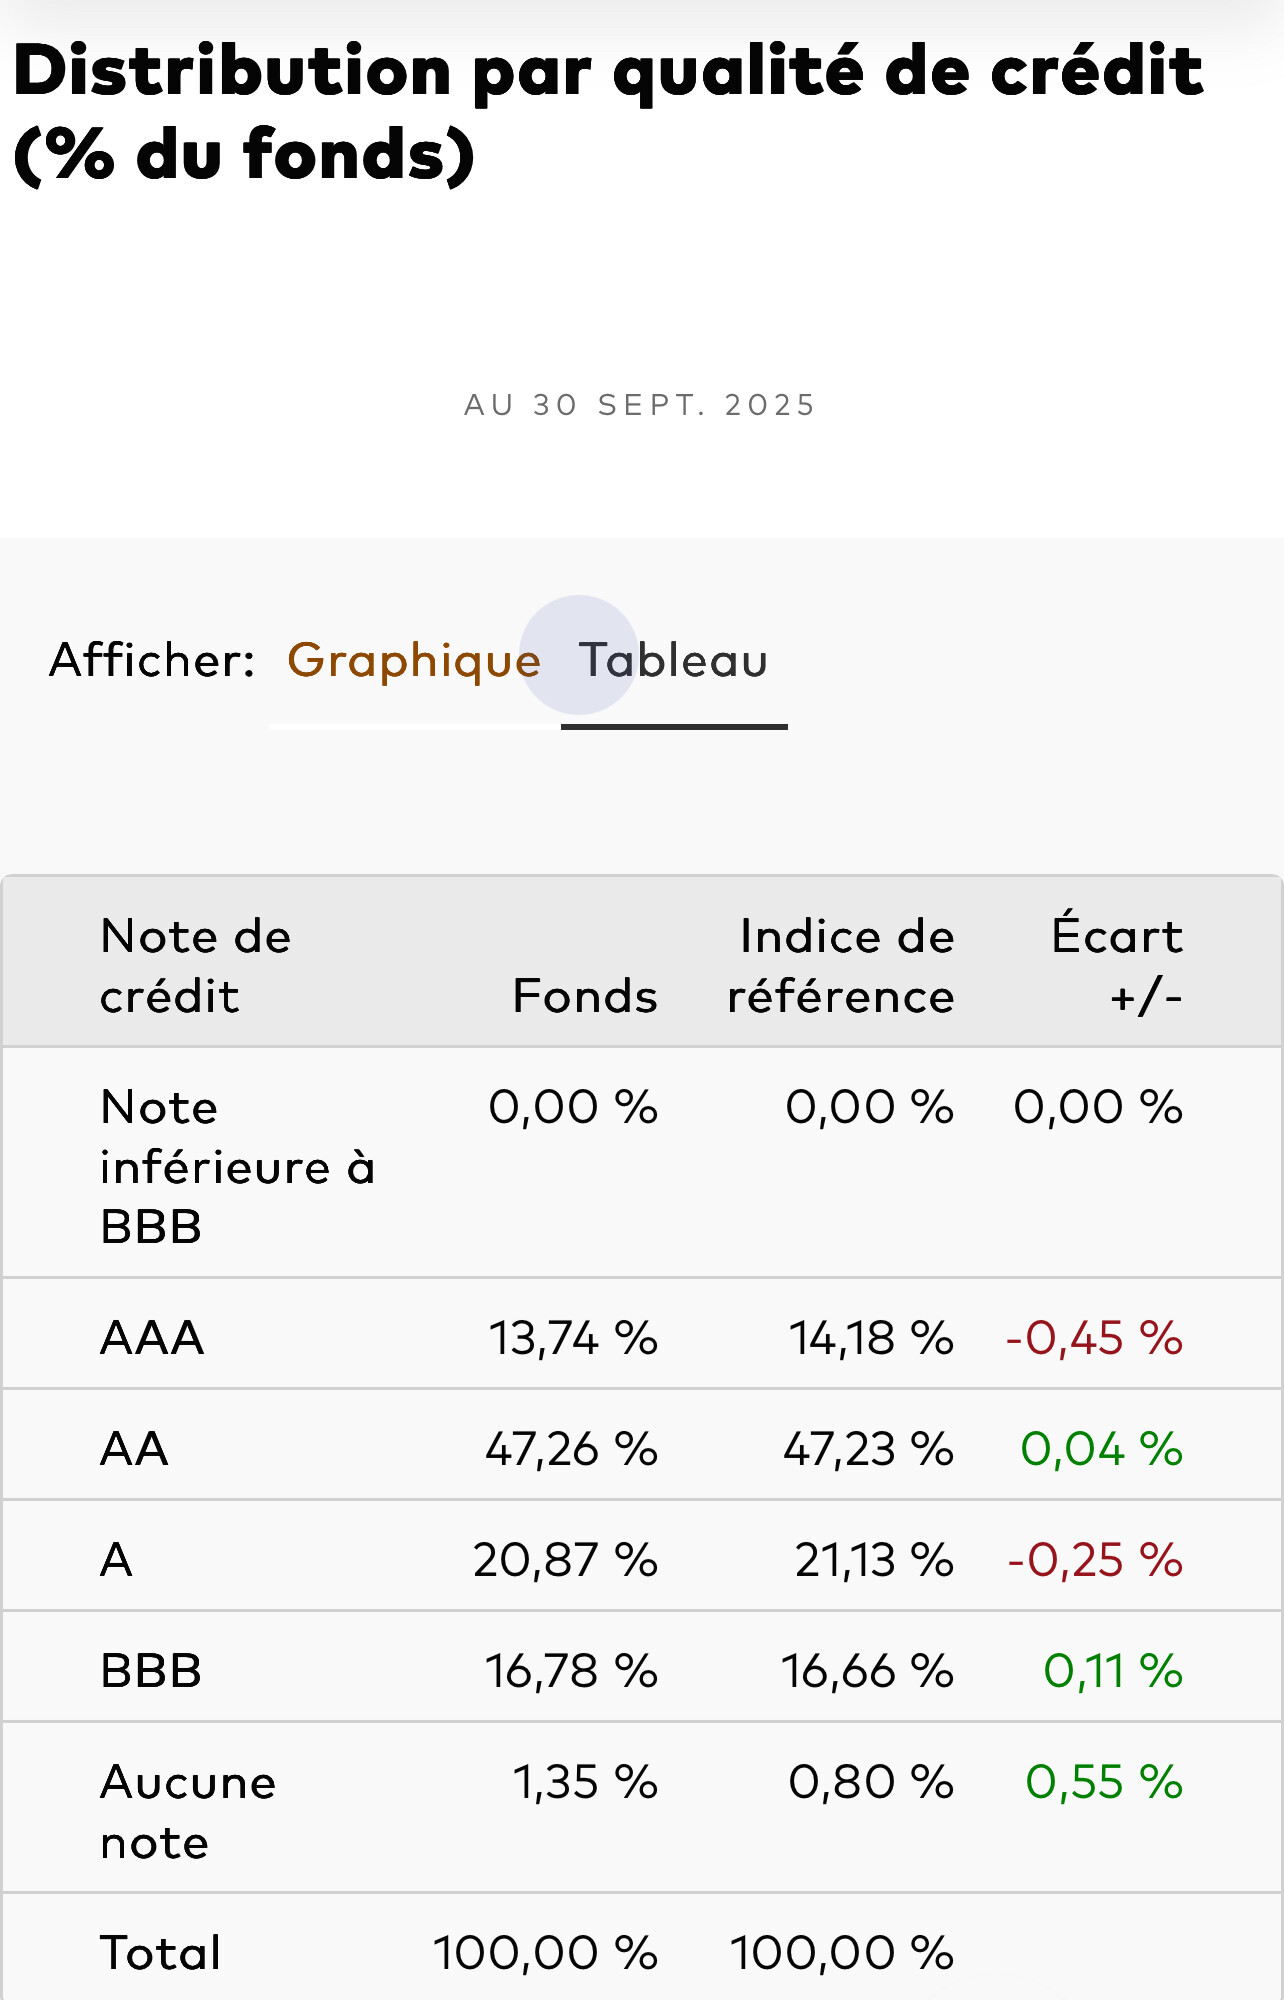
Task: Select the Tableau view tab
Action: pyautogui.click(x=673, y=661)
